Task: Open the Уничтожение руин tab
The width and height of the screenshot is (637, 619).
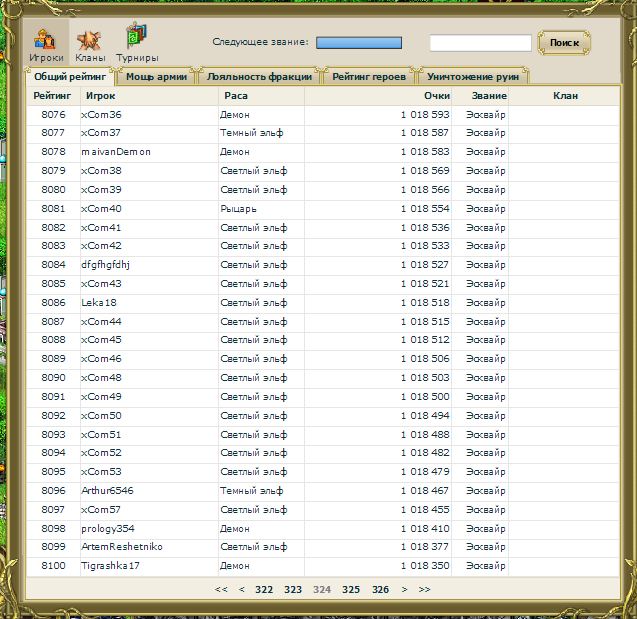Action: coord(473,76)
